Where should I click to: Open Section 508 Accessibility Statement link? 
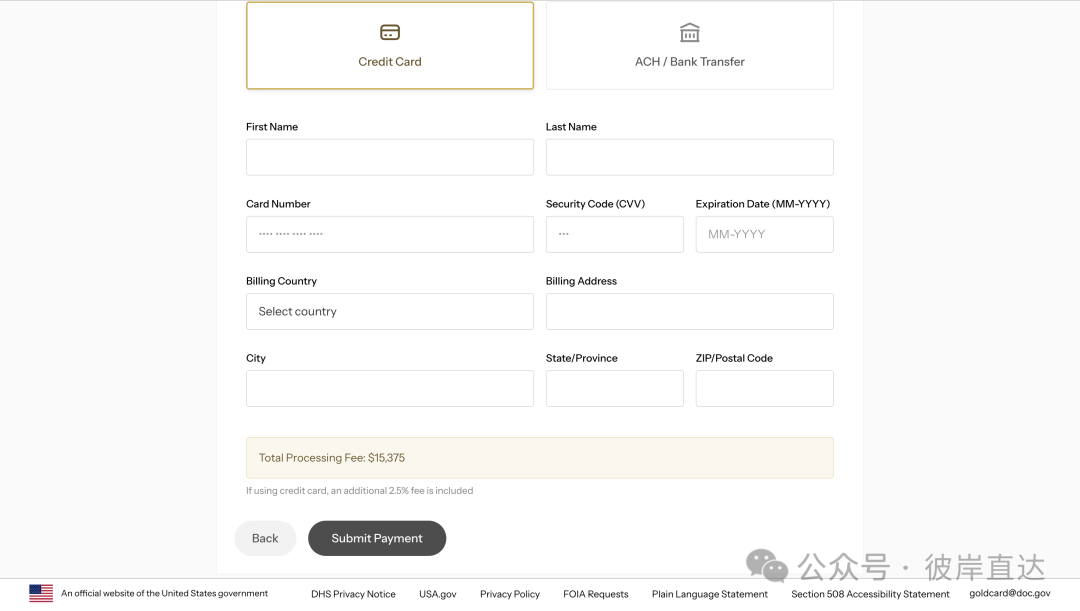coord(870,594)
